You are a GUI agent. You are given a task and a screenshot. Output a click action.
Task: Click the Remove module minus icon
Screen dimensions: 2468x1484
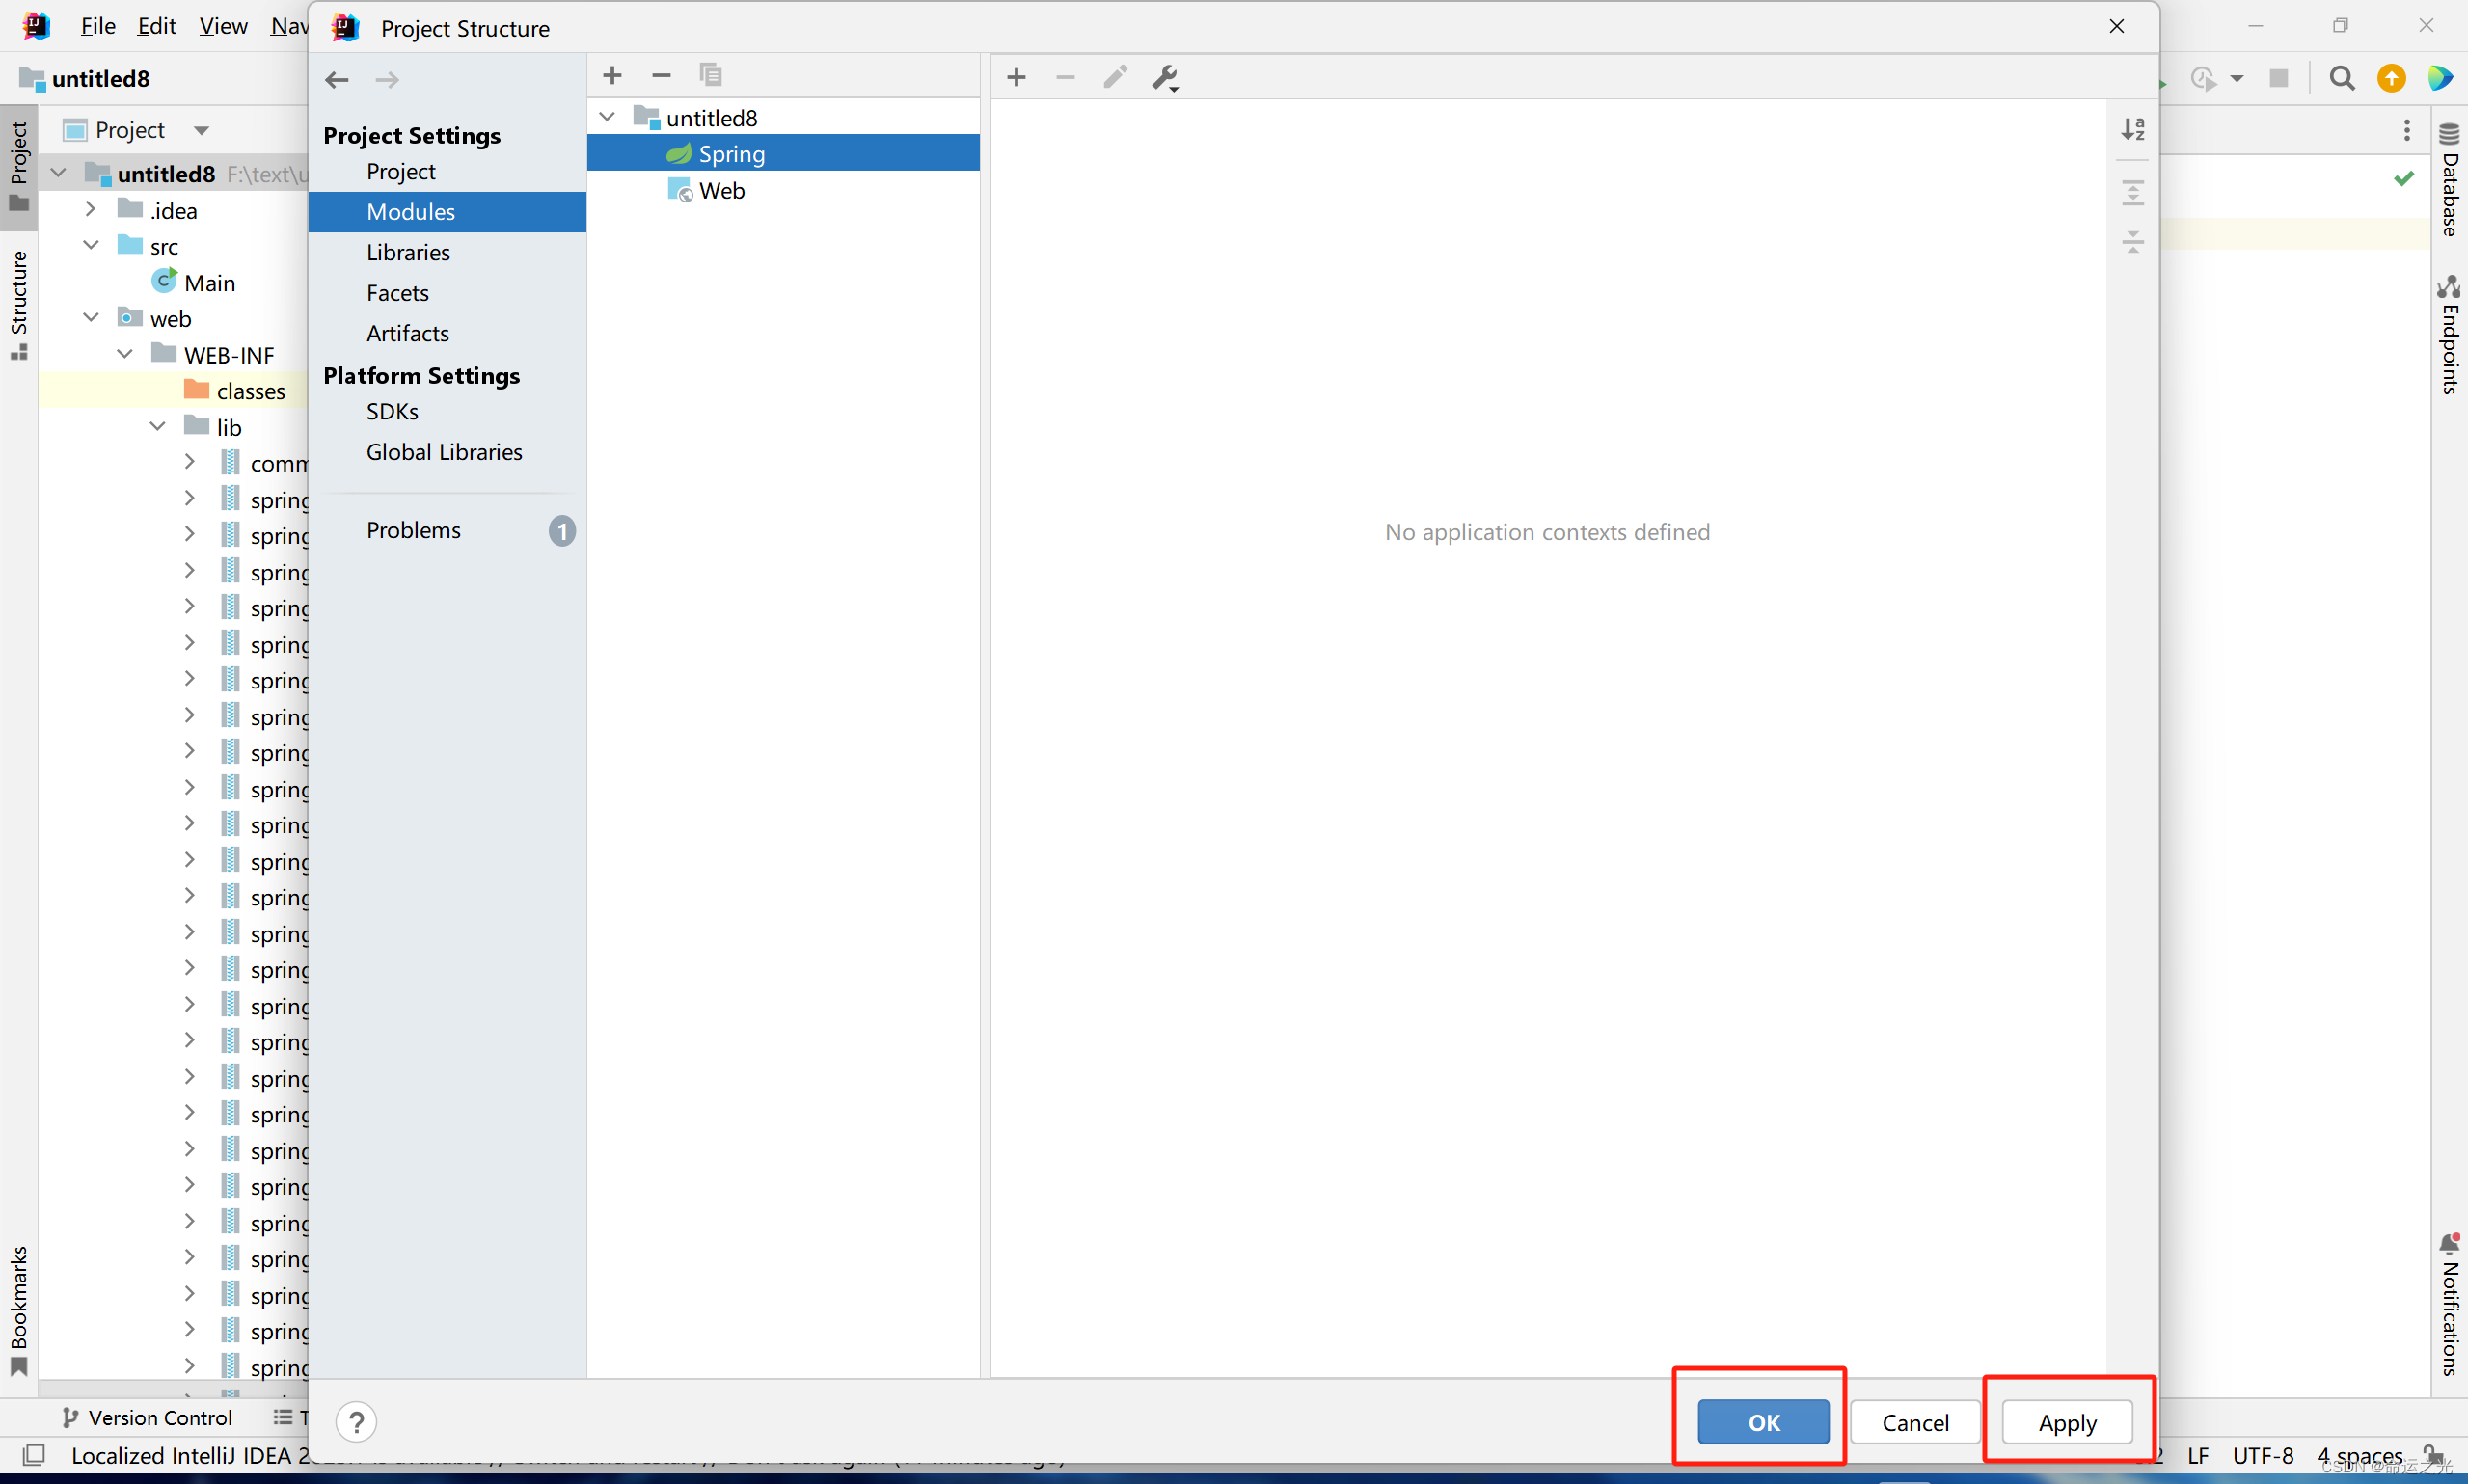(661, 76)
